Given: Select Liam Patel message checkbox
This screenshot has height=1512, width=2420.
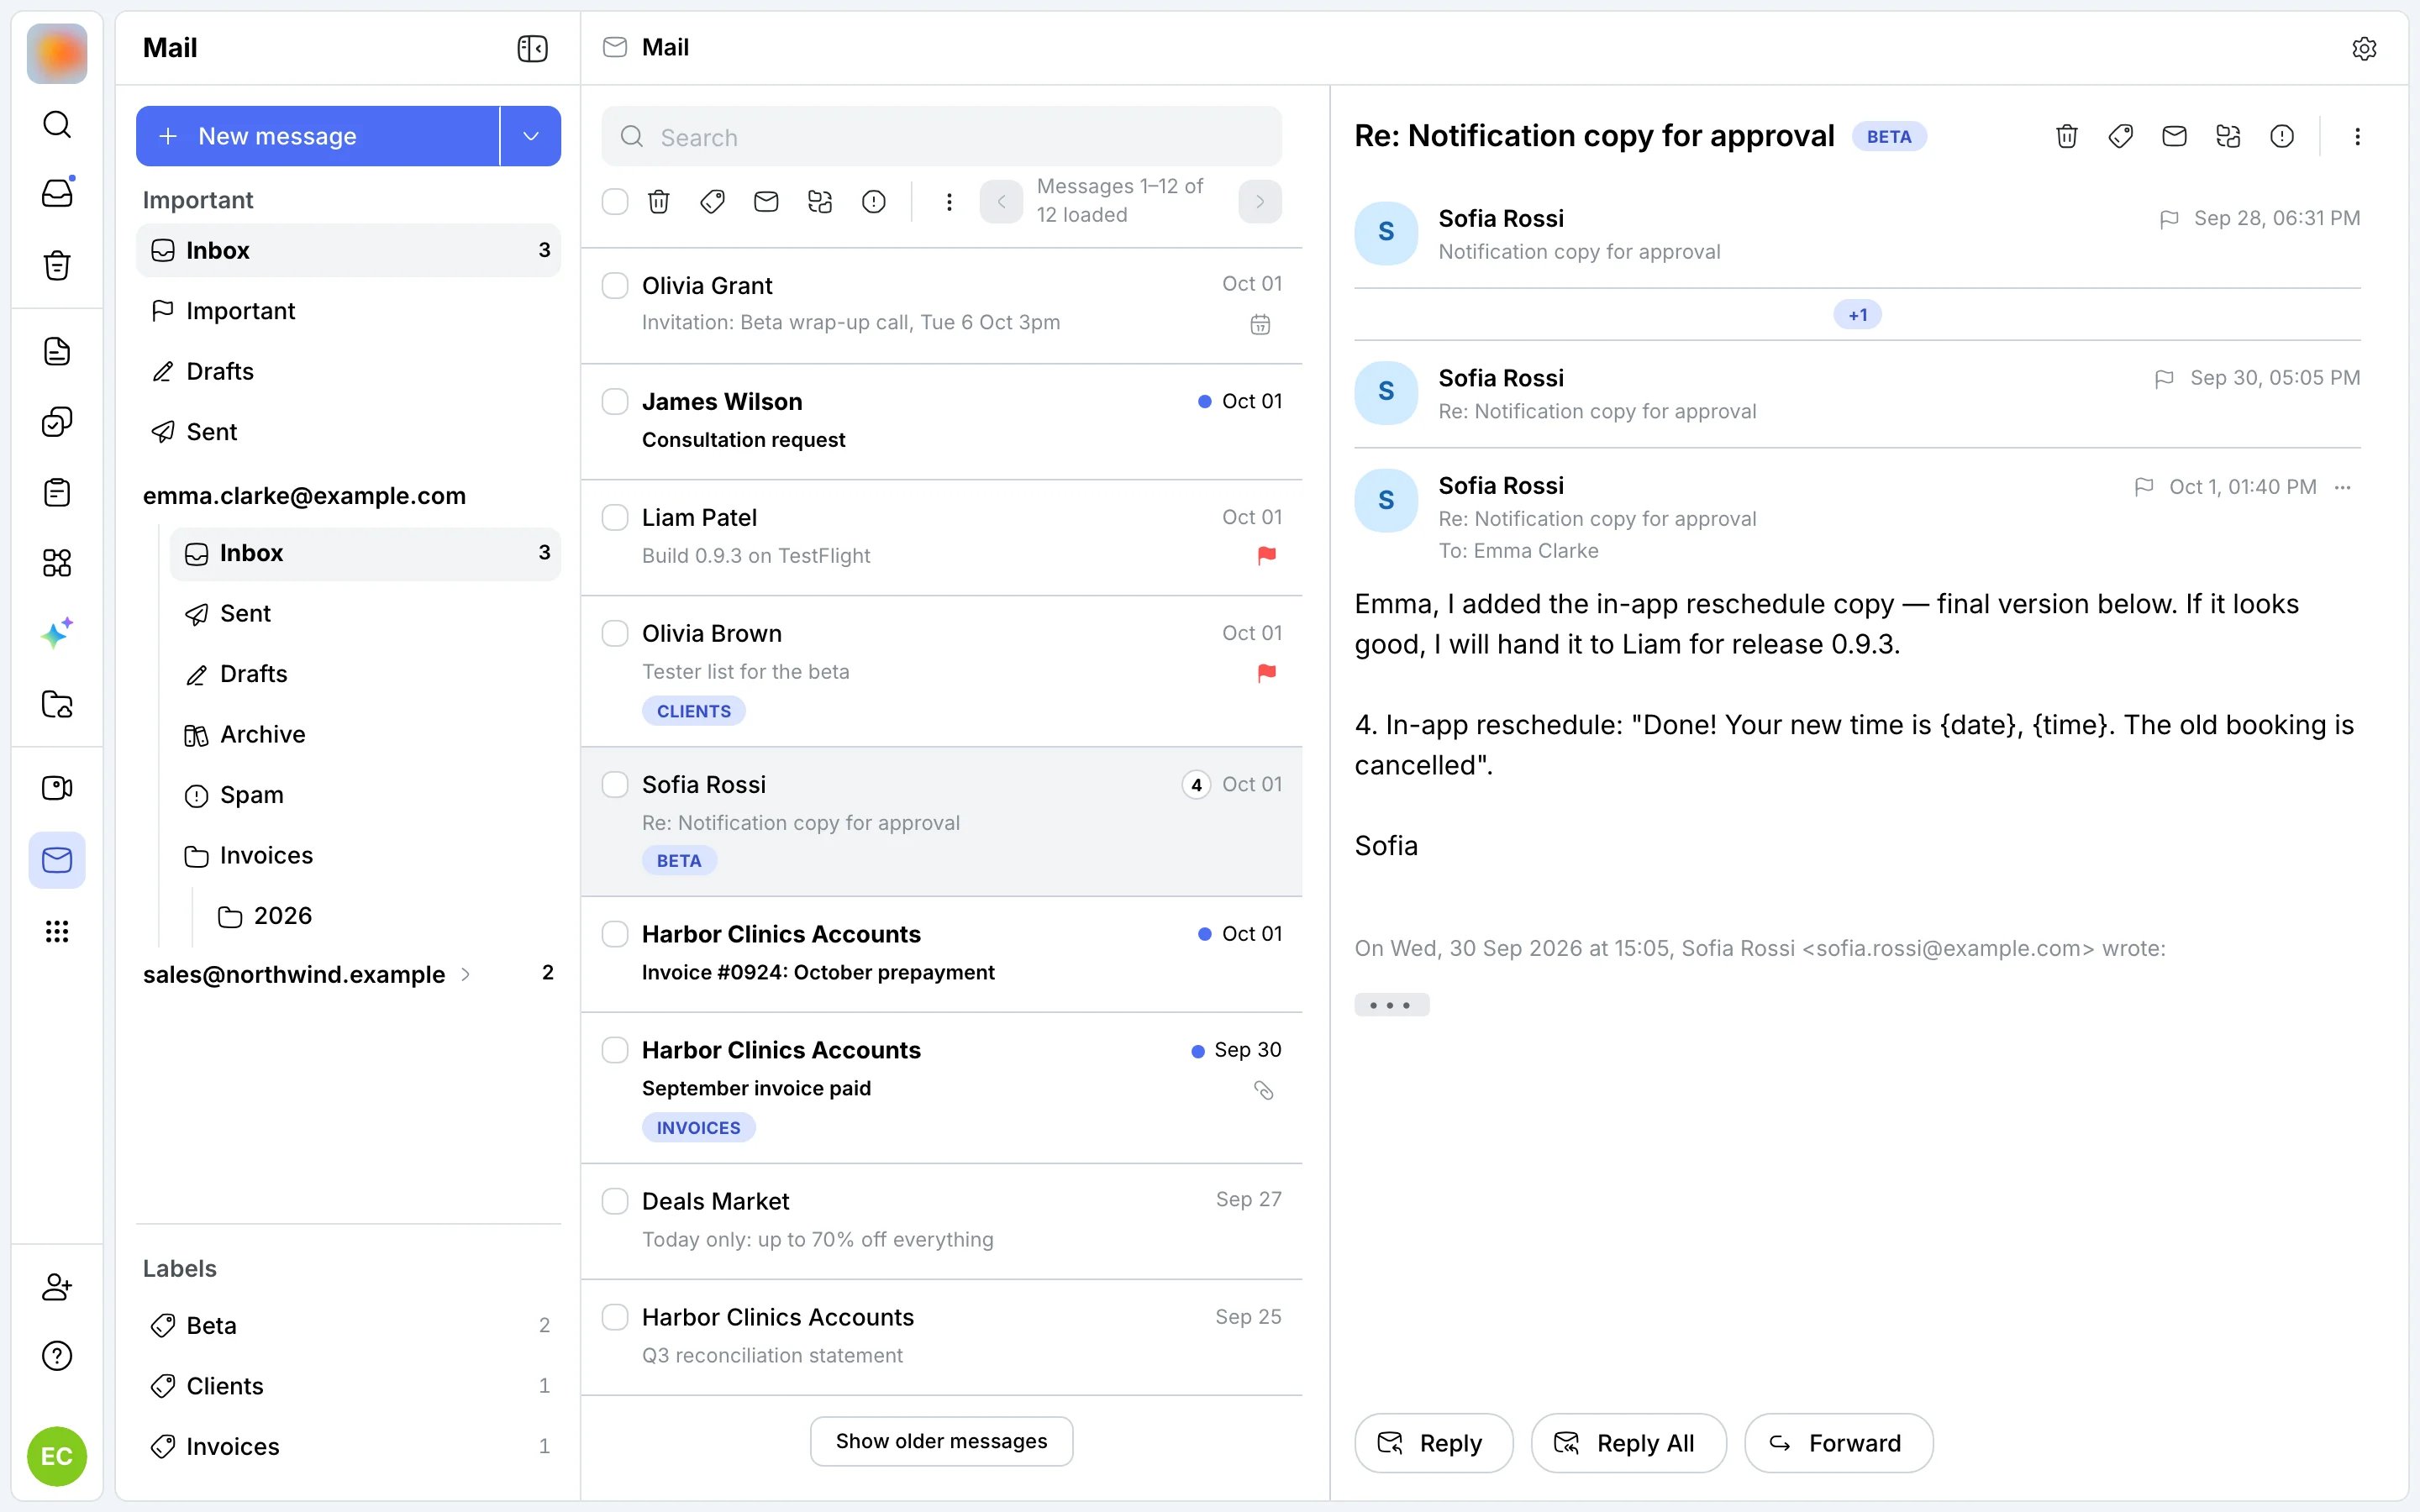Looking at the screenshot, I should click(x=615, y=518).
